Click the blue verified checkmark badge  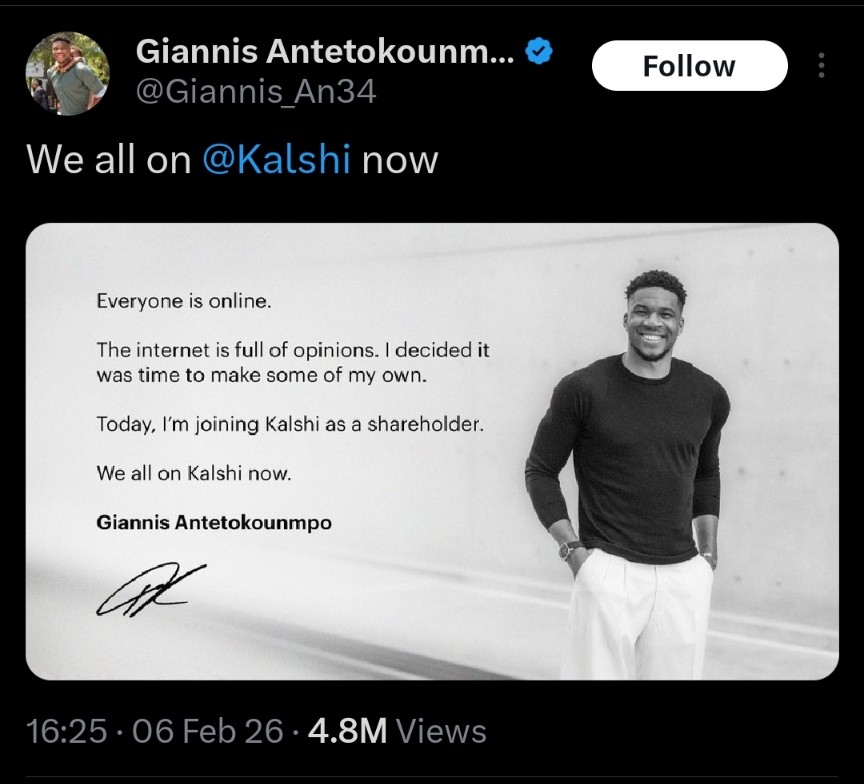tap(540, 52)
